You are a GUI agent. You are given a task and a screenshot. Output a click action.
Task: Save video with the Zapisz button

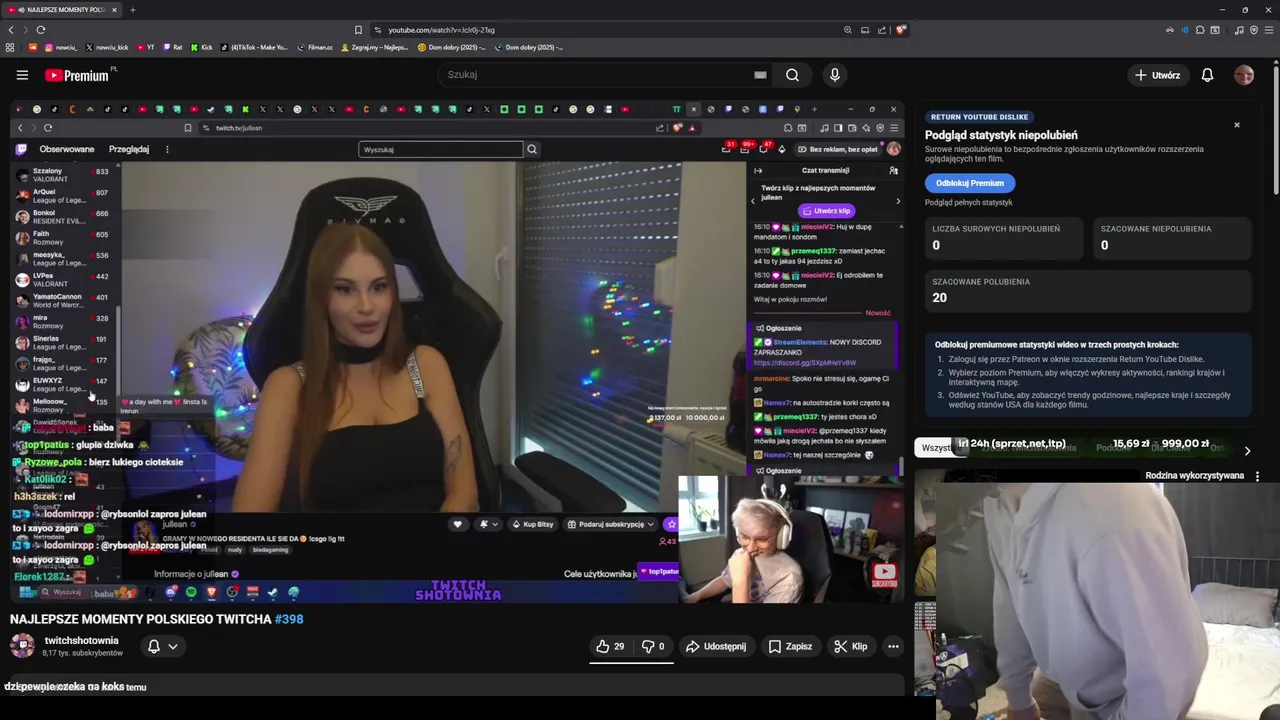(x=790, y=646)
